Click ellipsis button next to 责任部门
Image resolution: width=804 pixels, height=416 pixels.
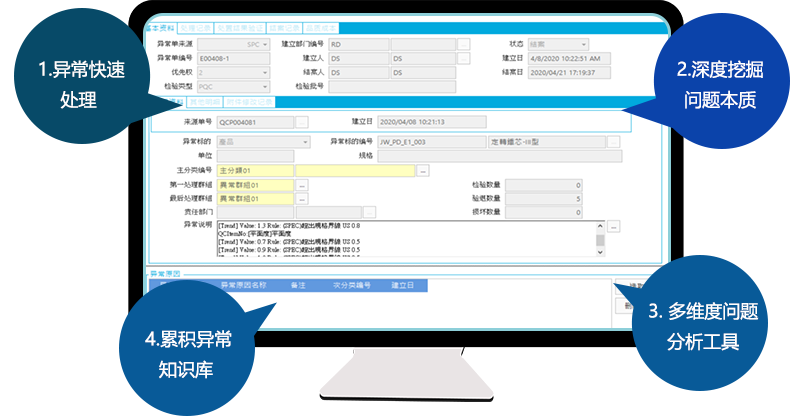tap(369, 212)
